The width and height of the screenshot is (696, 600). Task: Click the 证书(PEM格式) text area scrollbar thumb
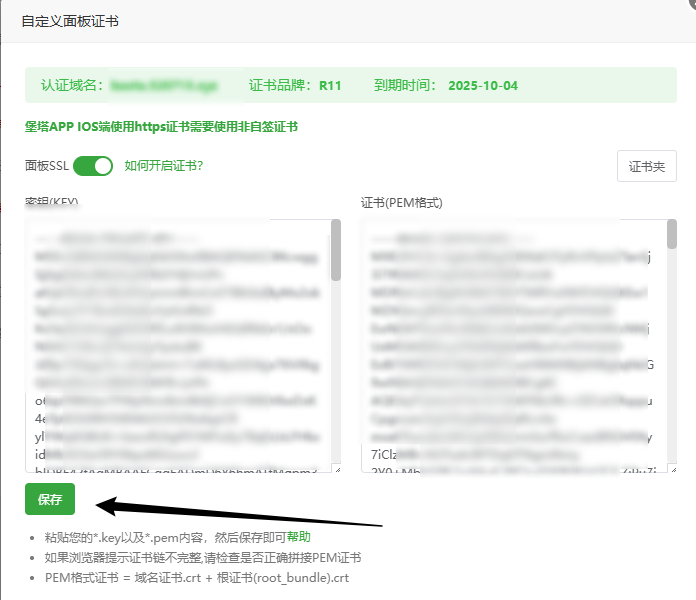pos(672,234)
